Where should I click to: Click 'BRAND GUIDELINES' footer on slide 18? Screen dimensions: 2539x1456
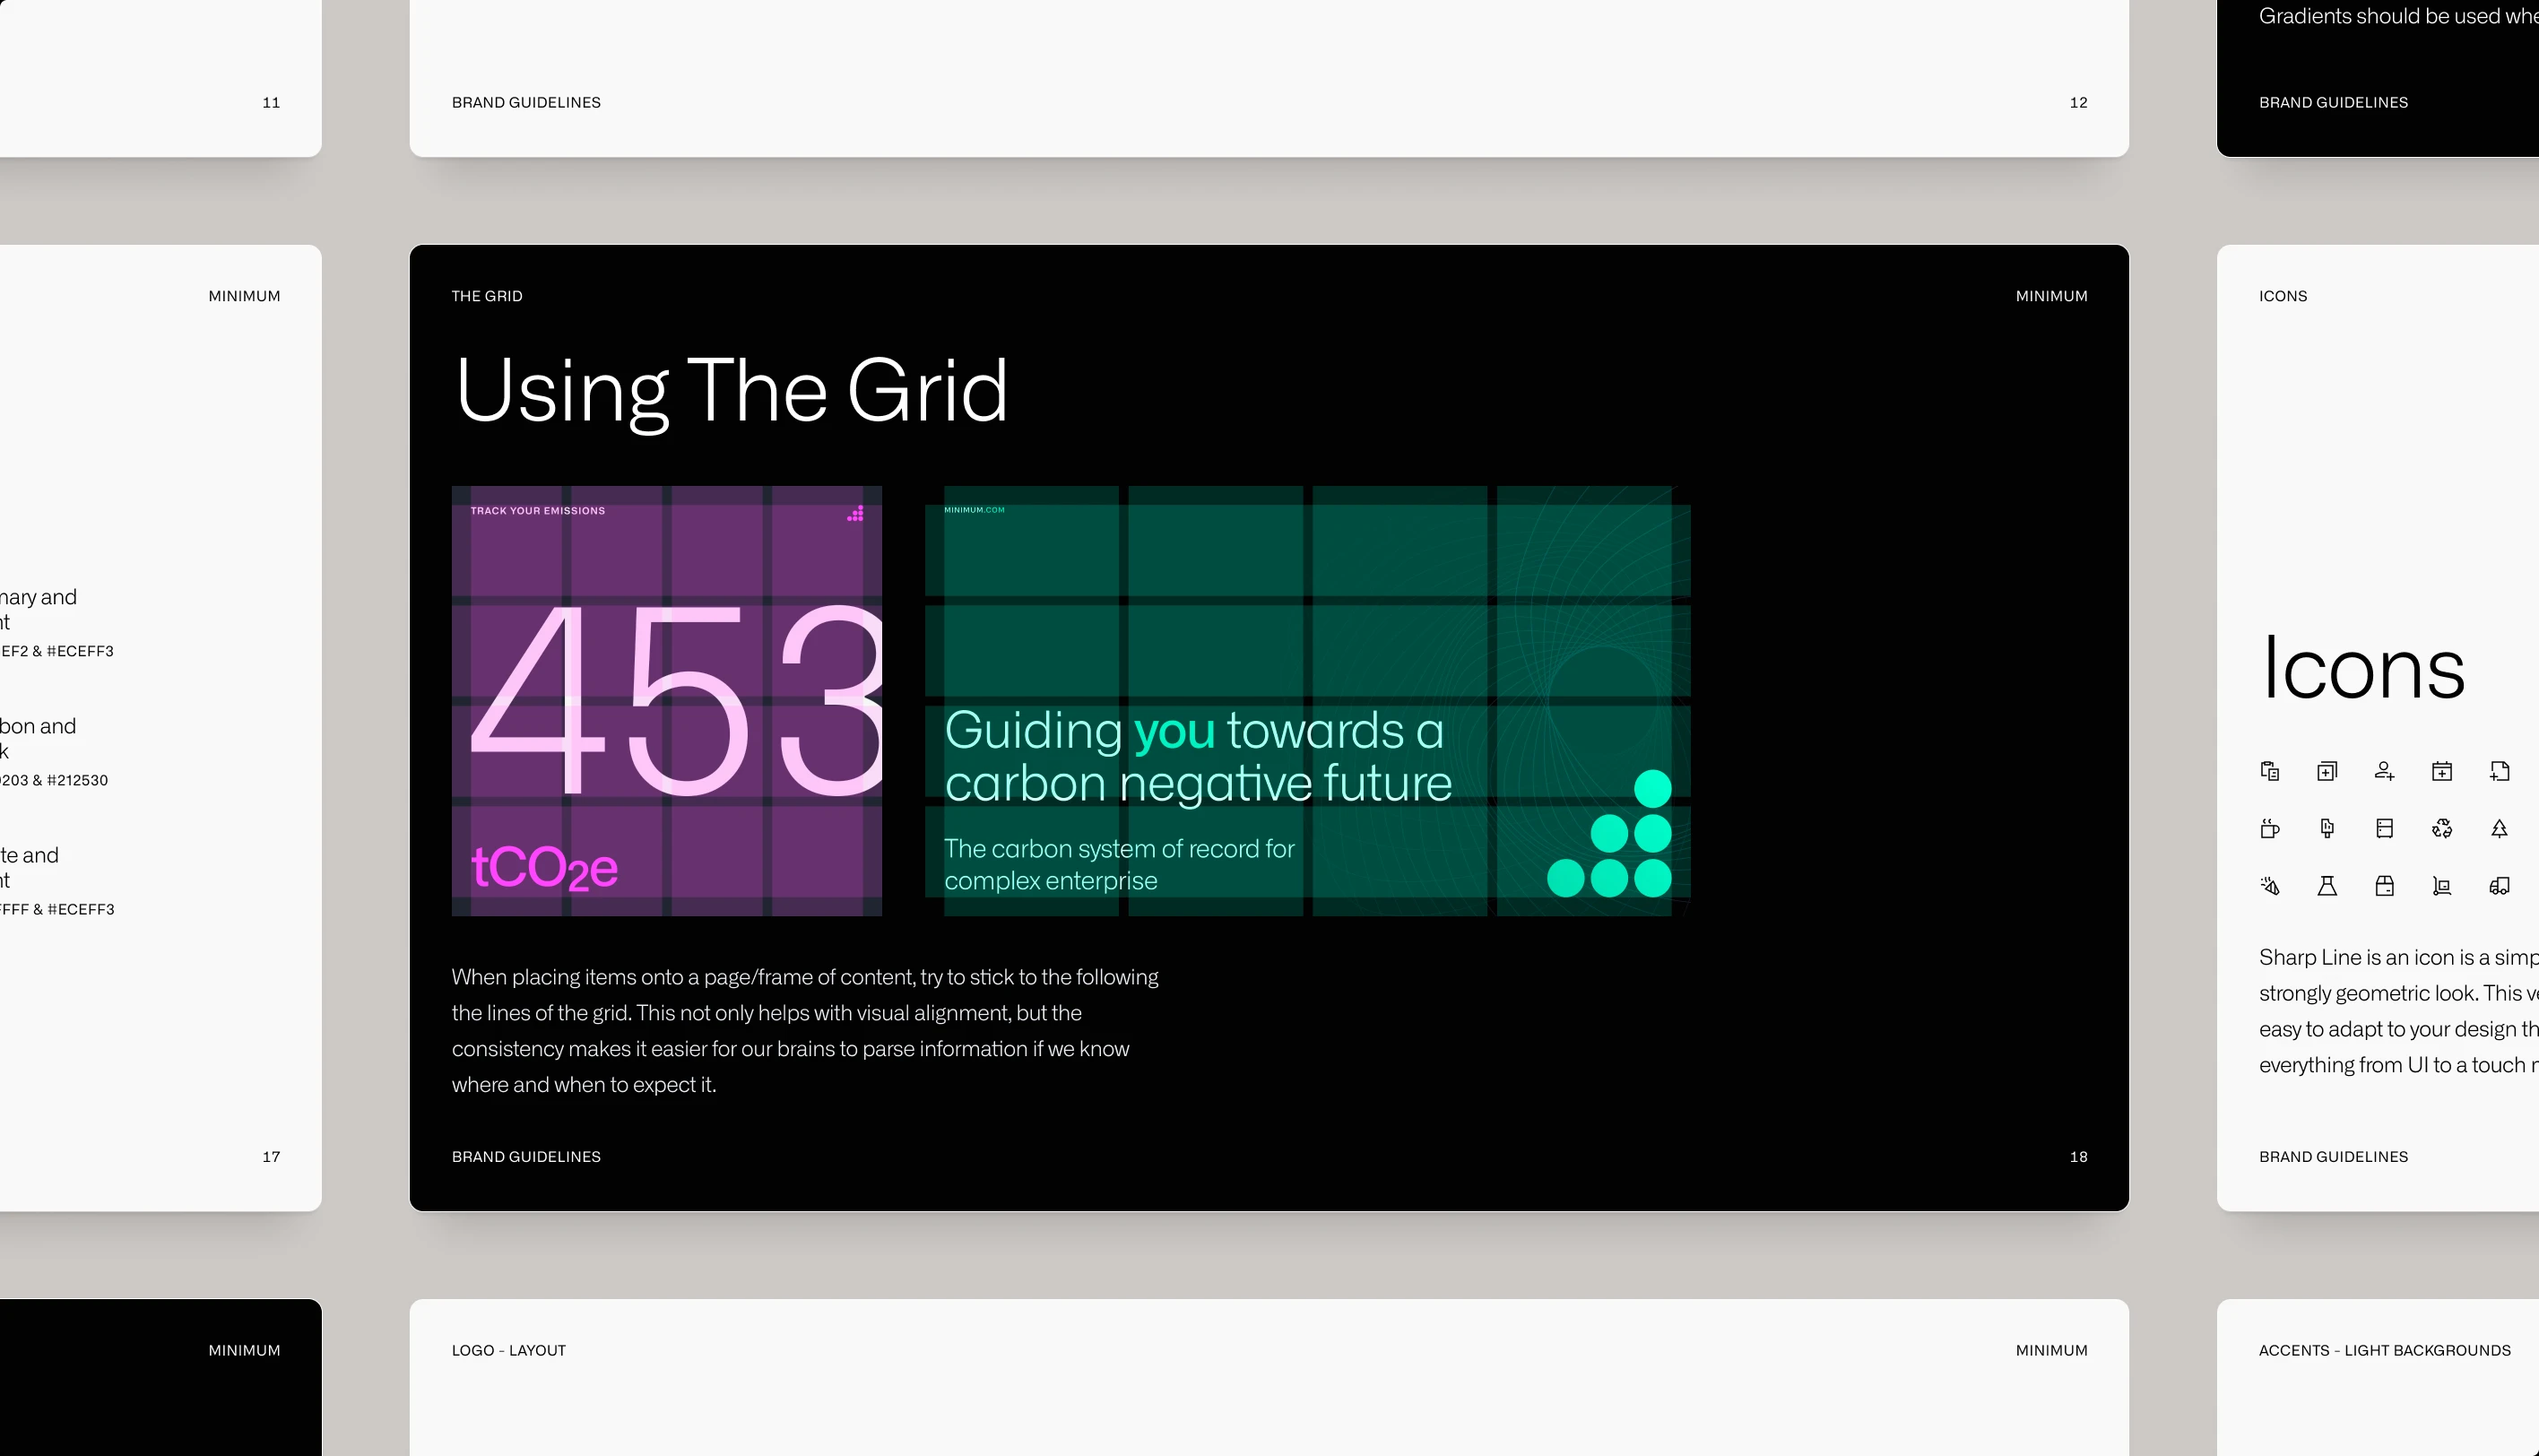tap(526, 1156)
